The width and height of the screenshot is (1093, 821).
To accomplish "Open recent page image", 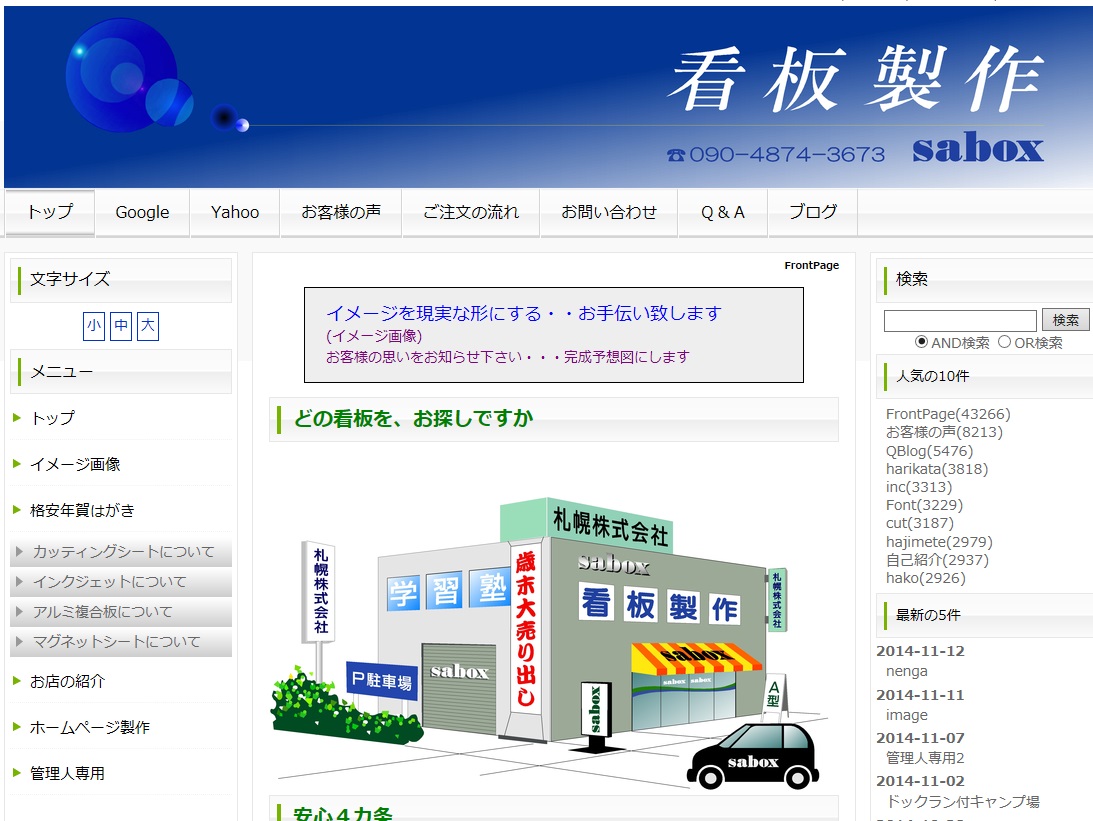I will [906, 715].
